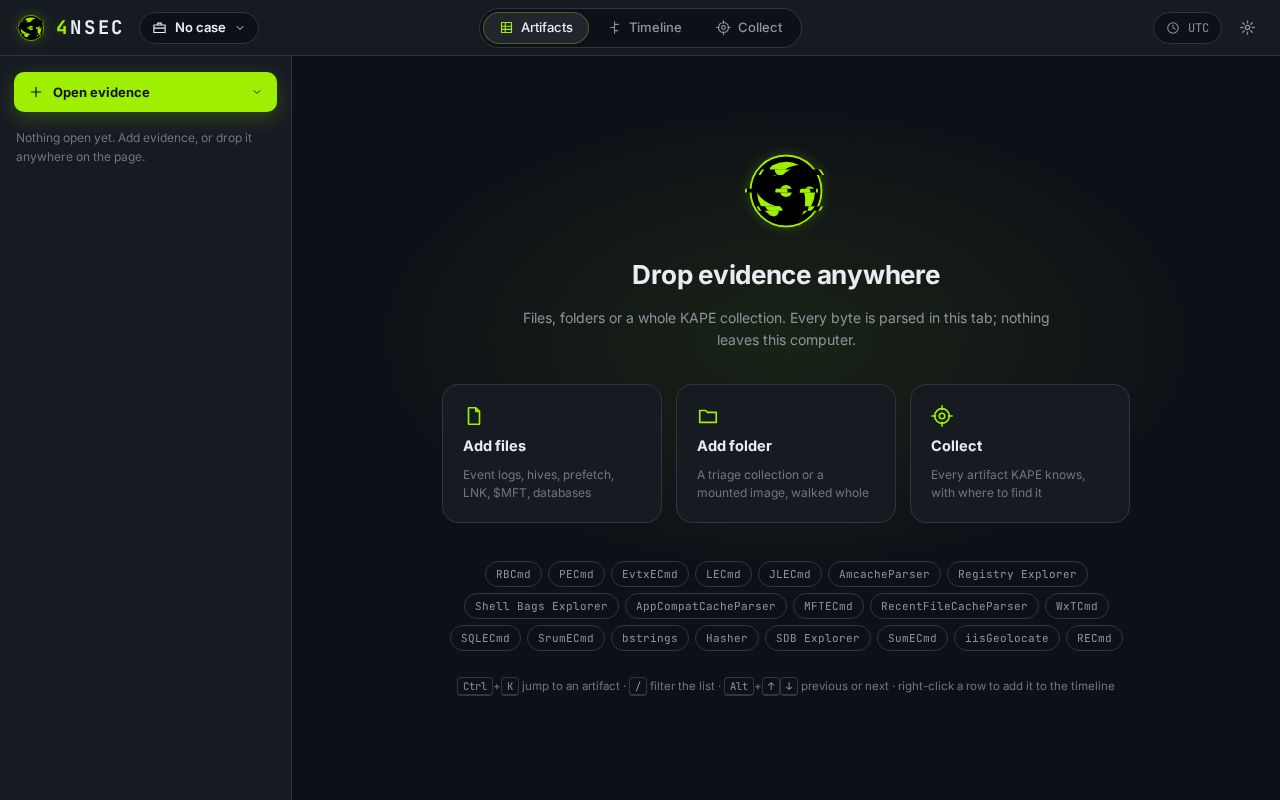Click the briefcase icon beside No case
Image resolution: width=1280 pixels, height=800 pixels.
click(159, 28)
